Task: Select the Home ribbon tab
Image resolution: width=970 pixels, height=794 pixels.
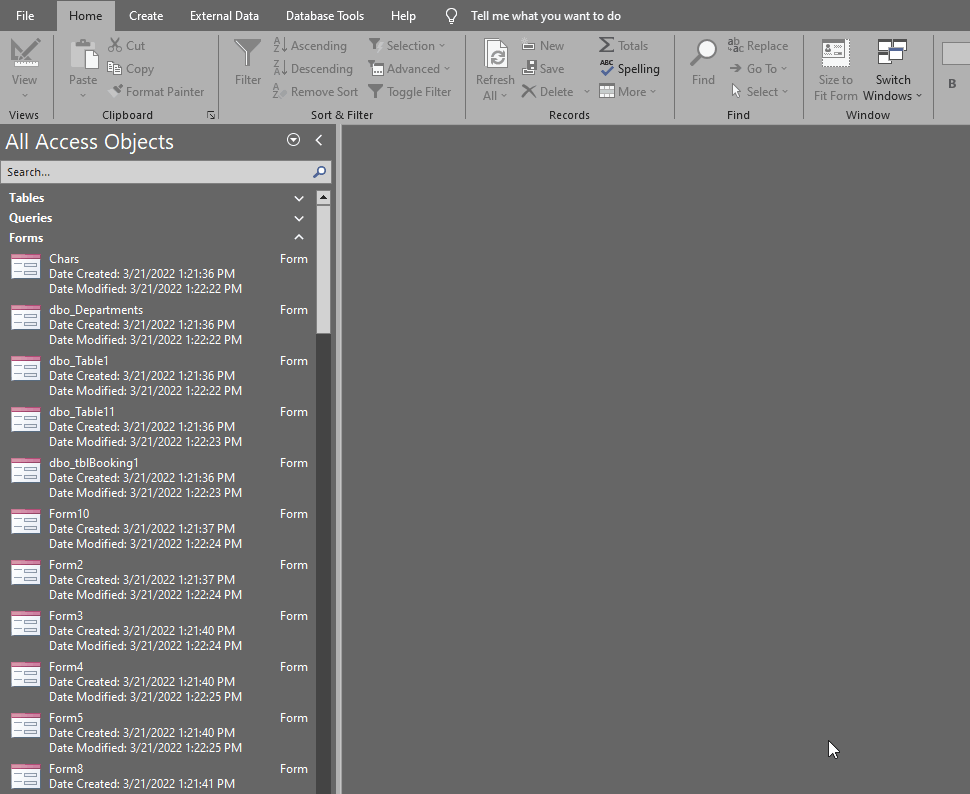Action: pyautogui.click(x=85, y=16)
